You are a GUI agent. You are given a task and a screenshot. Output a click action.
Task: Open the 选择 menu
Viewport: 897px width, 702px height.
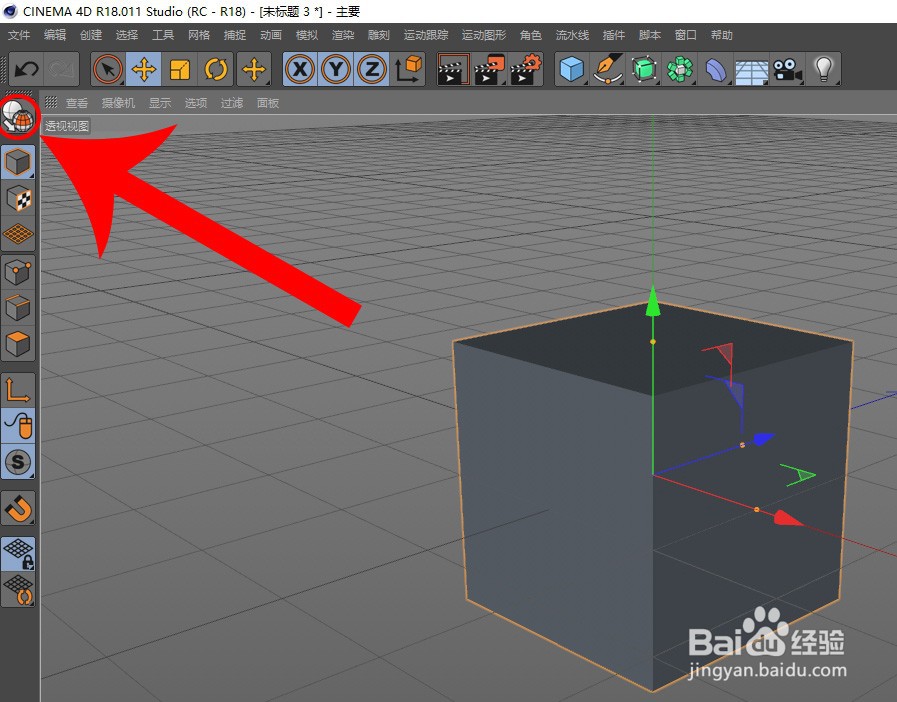click(127, 35)
